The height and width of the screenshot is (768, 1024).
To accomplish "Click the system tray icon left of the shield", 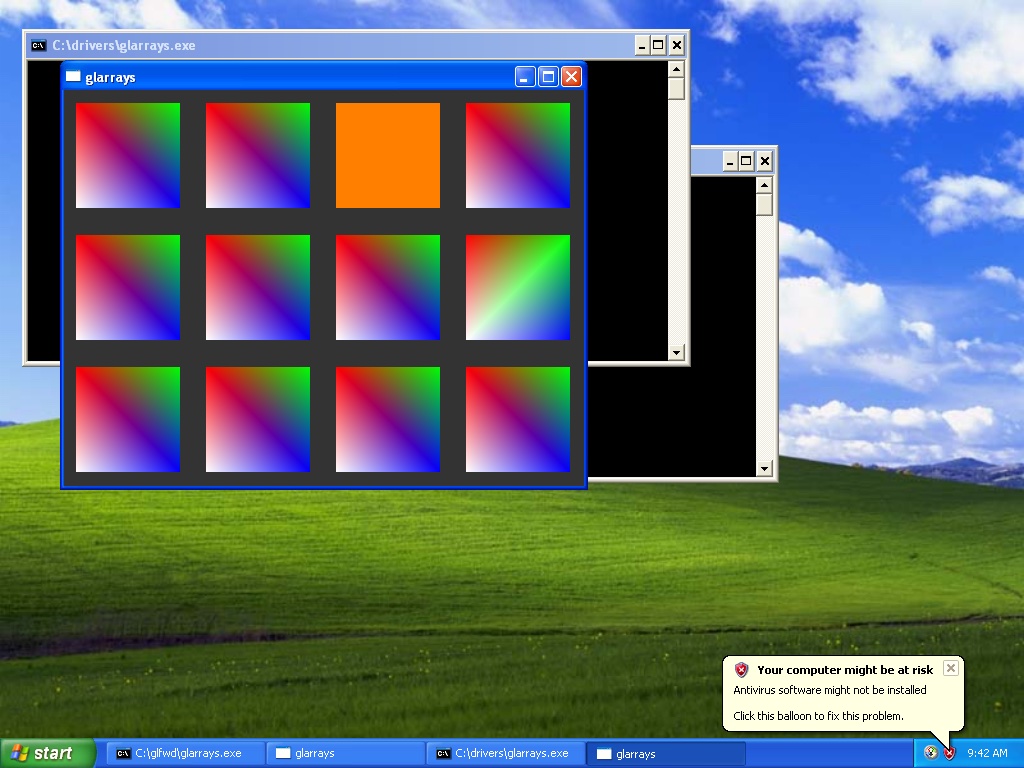I will click(x=931, y=753).
